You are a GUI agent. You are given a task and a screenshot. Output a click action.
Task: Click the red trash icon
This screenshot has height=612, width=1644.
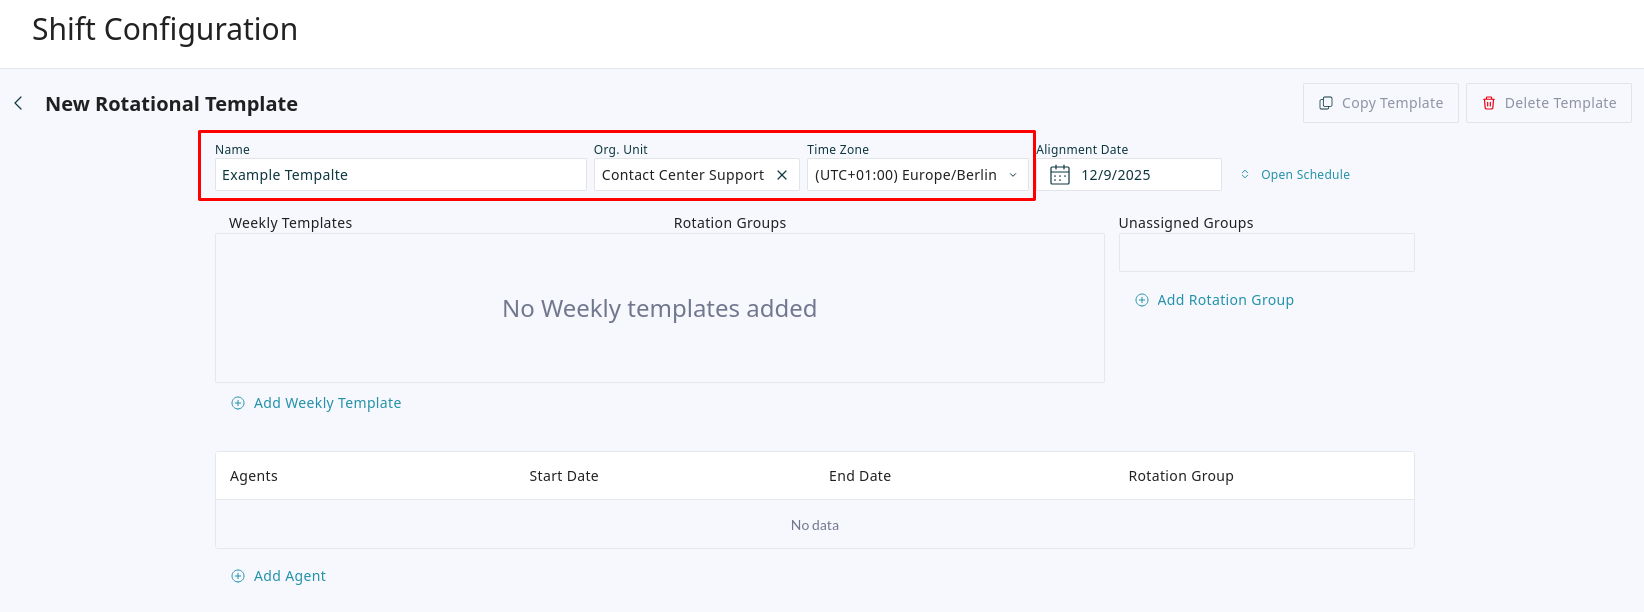(1489, 103)
